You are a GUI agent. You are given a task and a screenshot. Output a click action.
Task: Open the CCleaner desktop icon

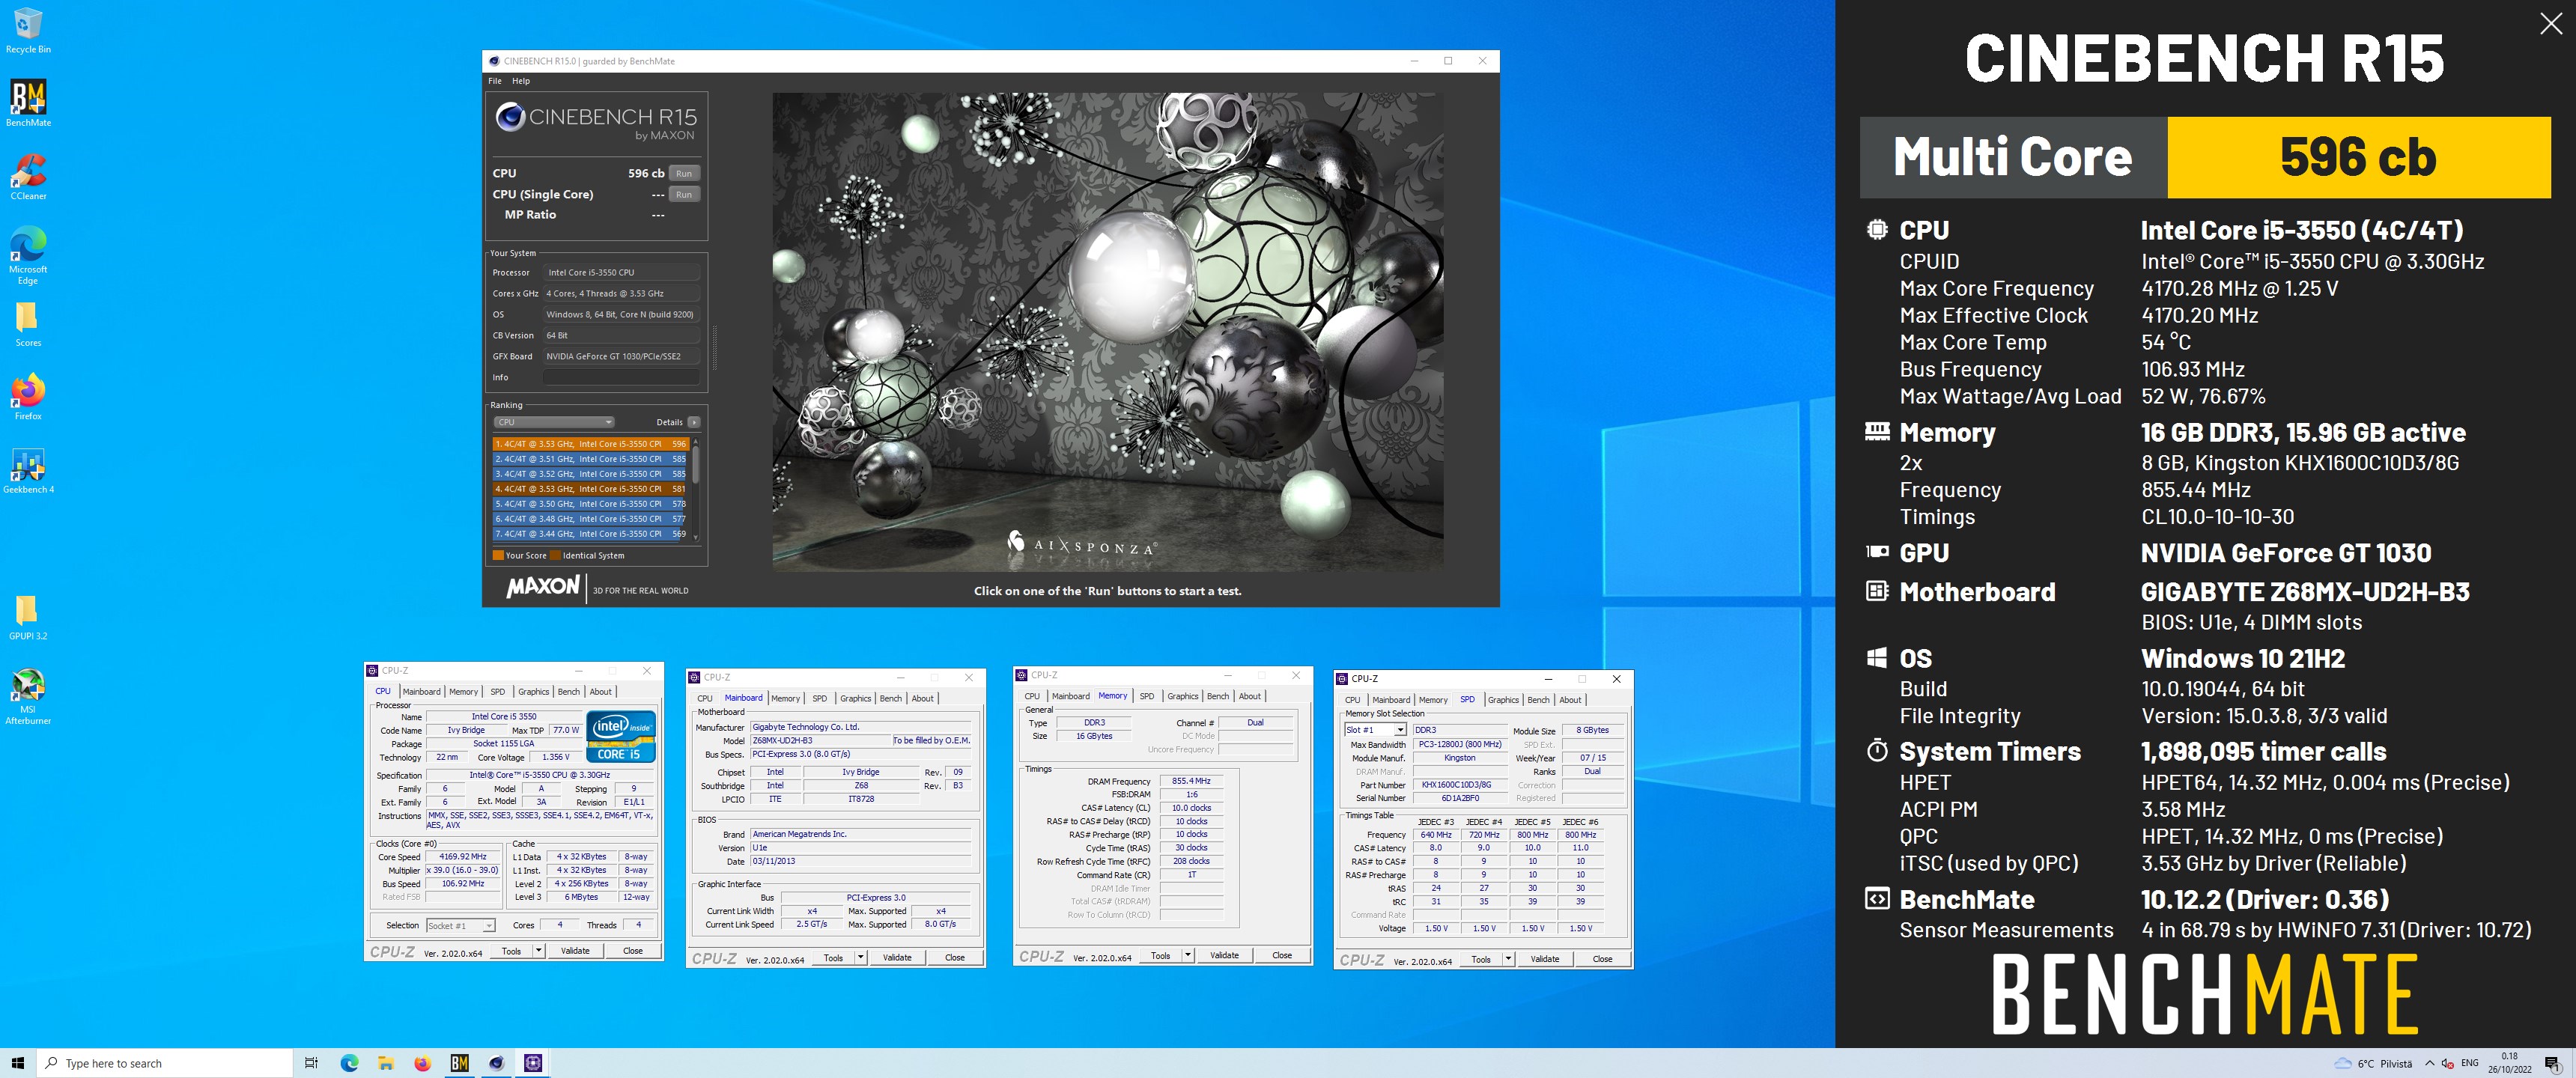28,177
